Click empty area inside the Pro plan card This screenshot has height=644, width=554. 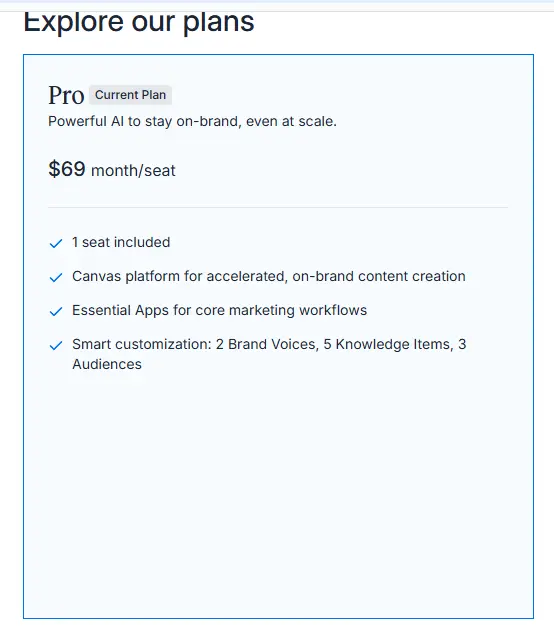(x=278, y=493)
